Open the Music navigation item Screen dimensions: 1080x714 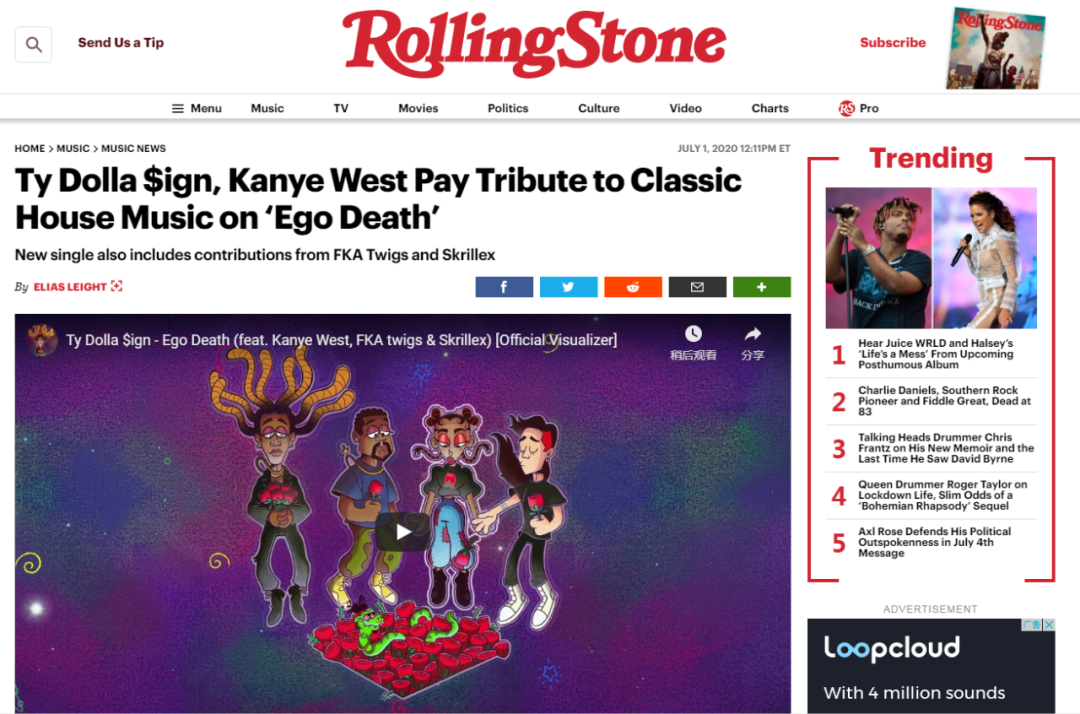point(267,108)
